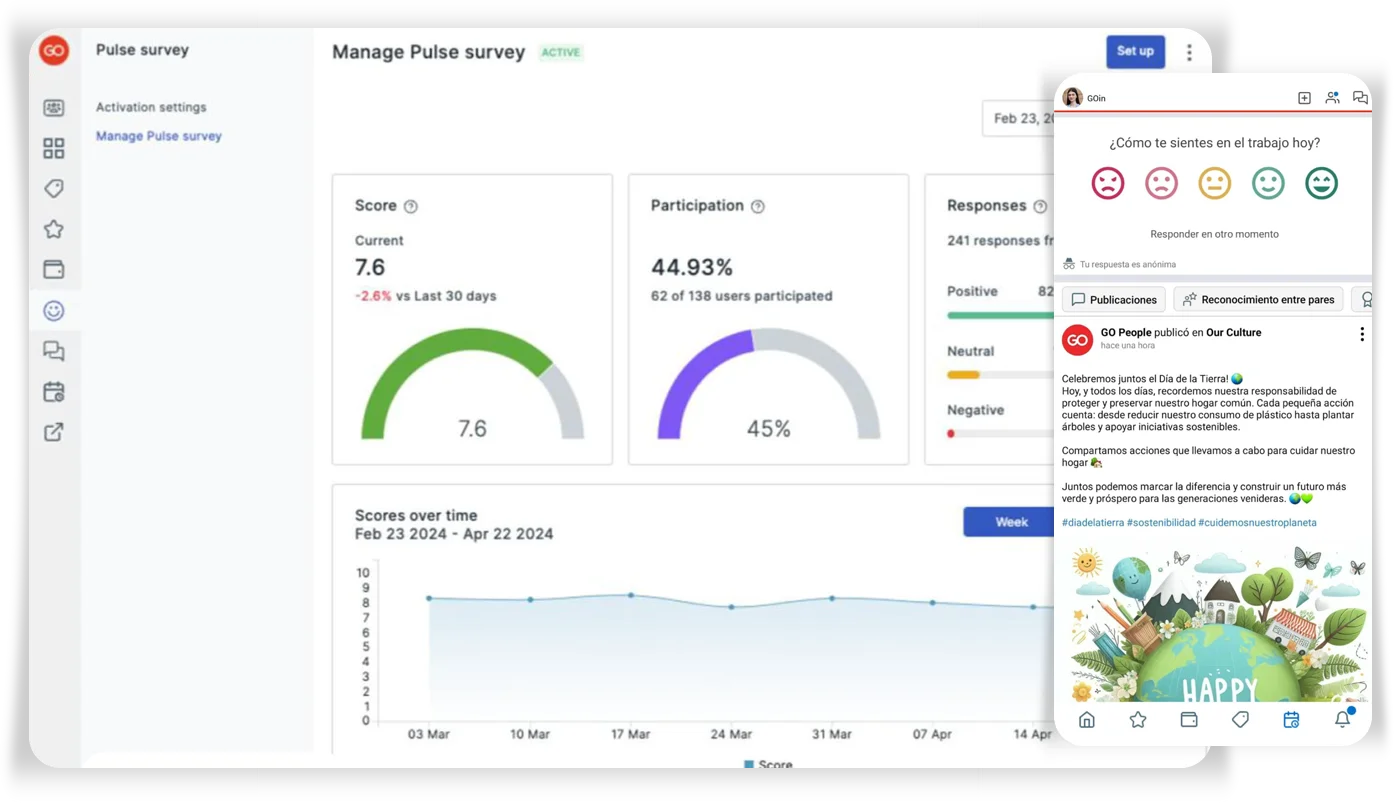The width and height of the screenshot is (1394, 803).
Task: Click "62 of 138 users participated" text
Action: (741, 296)
